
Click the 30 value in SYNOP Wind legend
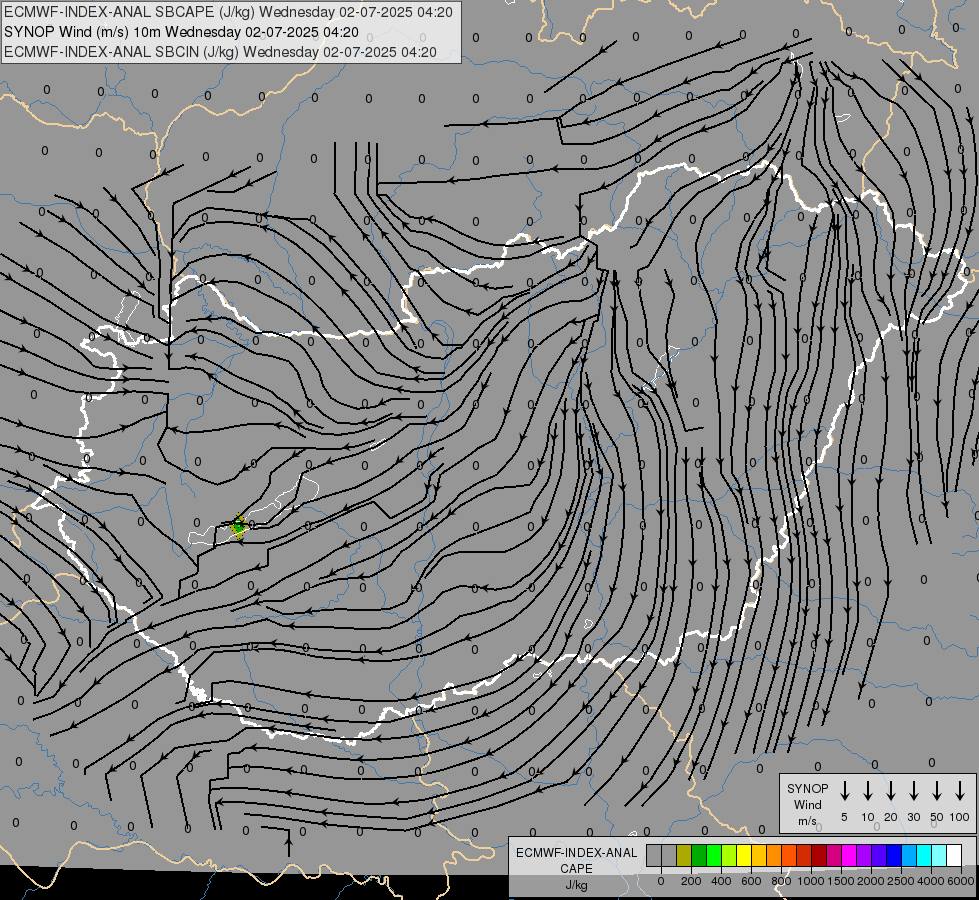click(913, 817)
